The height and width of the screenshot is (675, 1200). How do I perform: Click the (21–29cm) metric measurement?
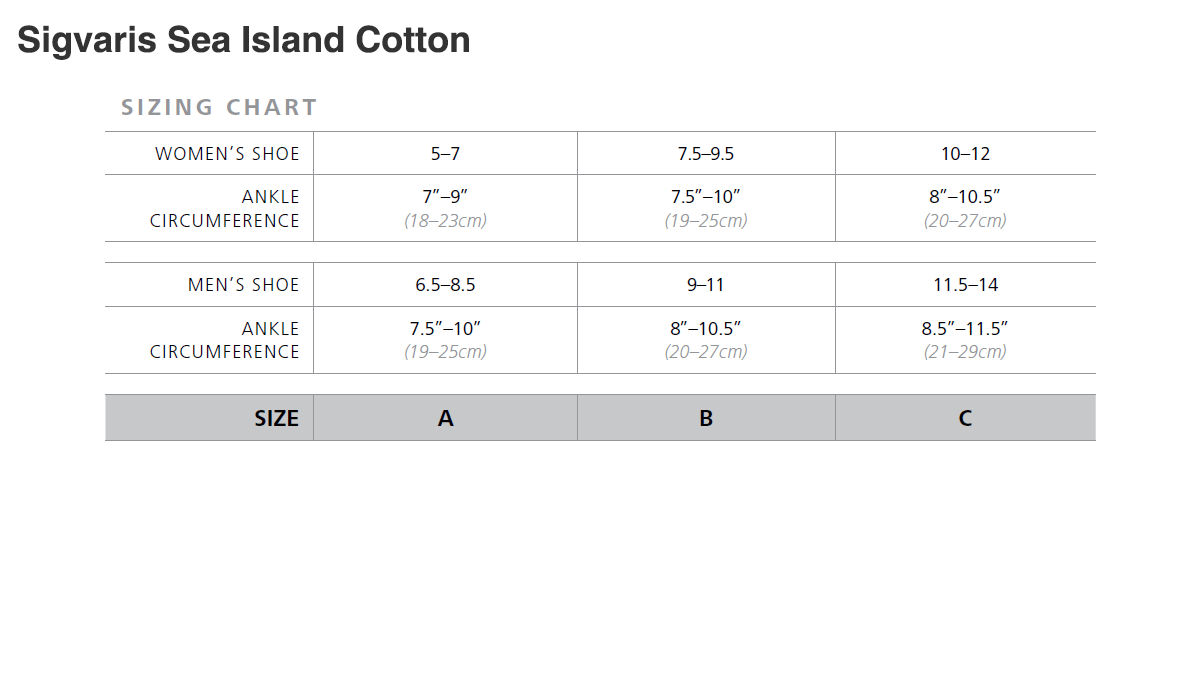point(965,351)
